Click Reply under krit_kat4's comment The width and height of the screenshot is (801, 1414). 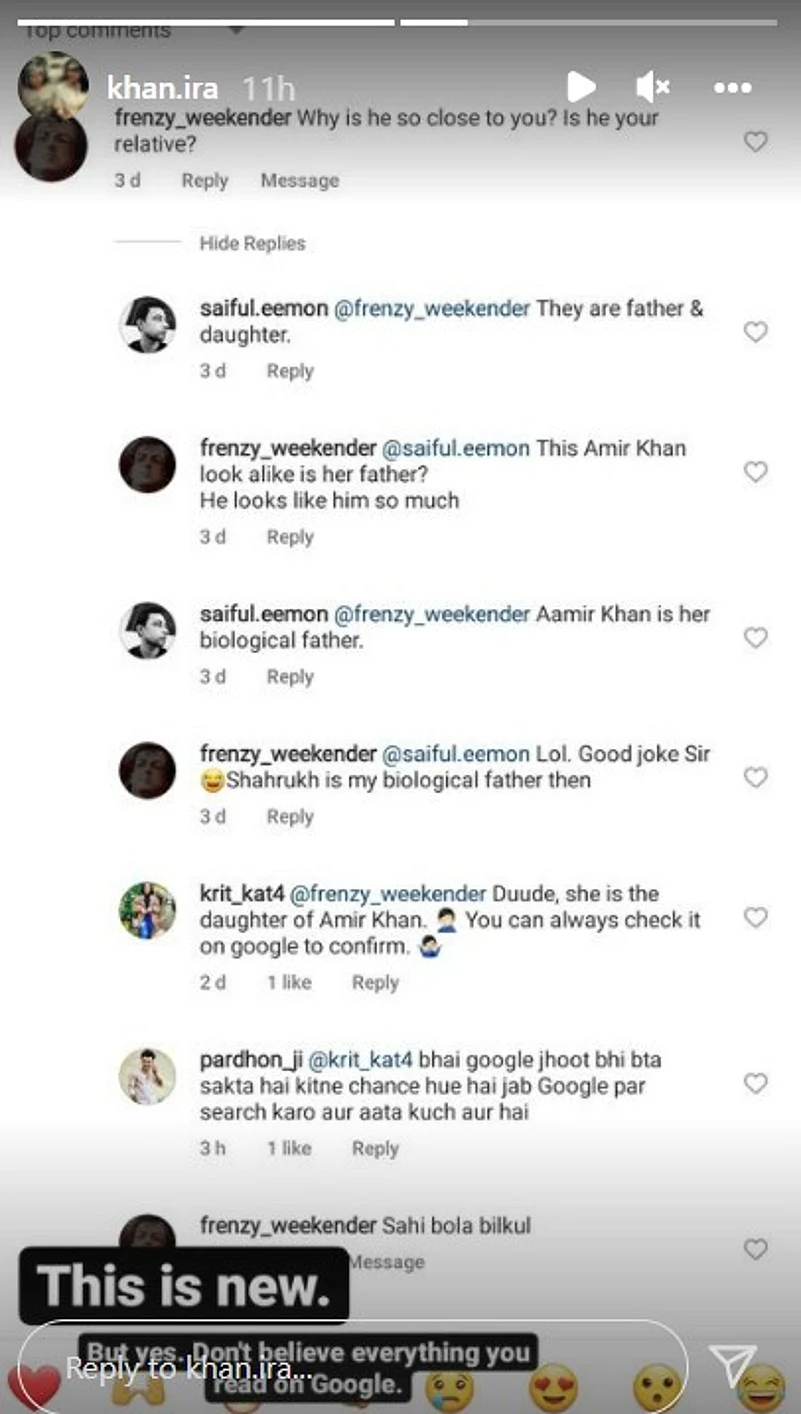click(x=375, y=983)
